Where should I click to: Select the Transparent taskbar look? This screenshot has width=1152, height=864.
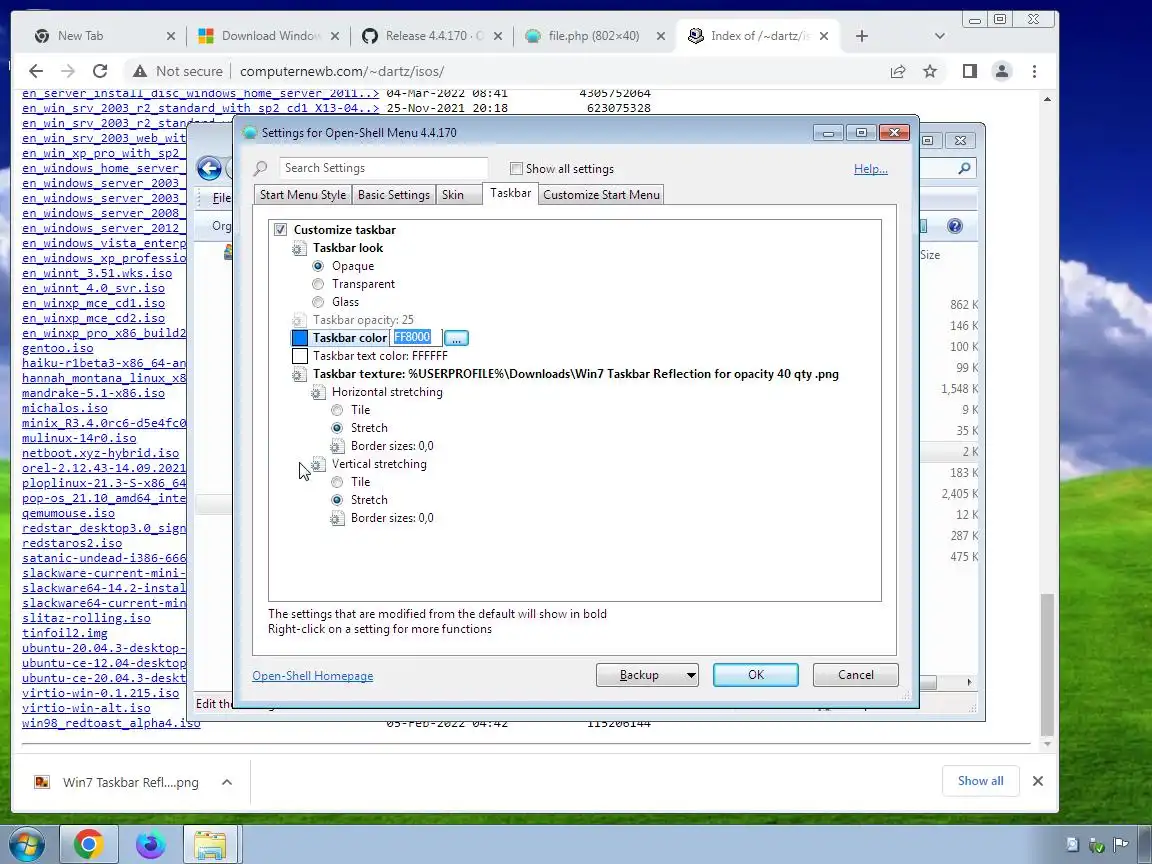[x=318, y=284]
